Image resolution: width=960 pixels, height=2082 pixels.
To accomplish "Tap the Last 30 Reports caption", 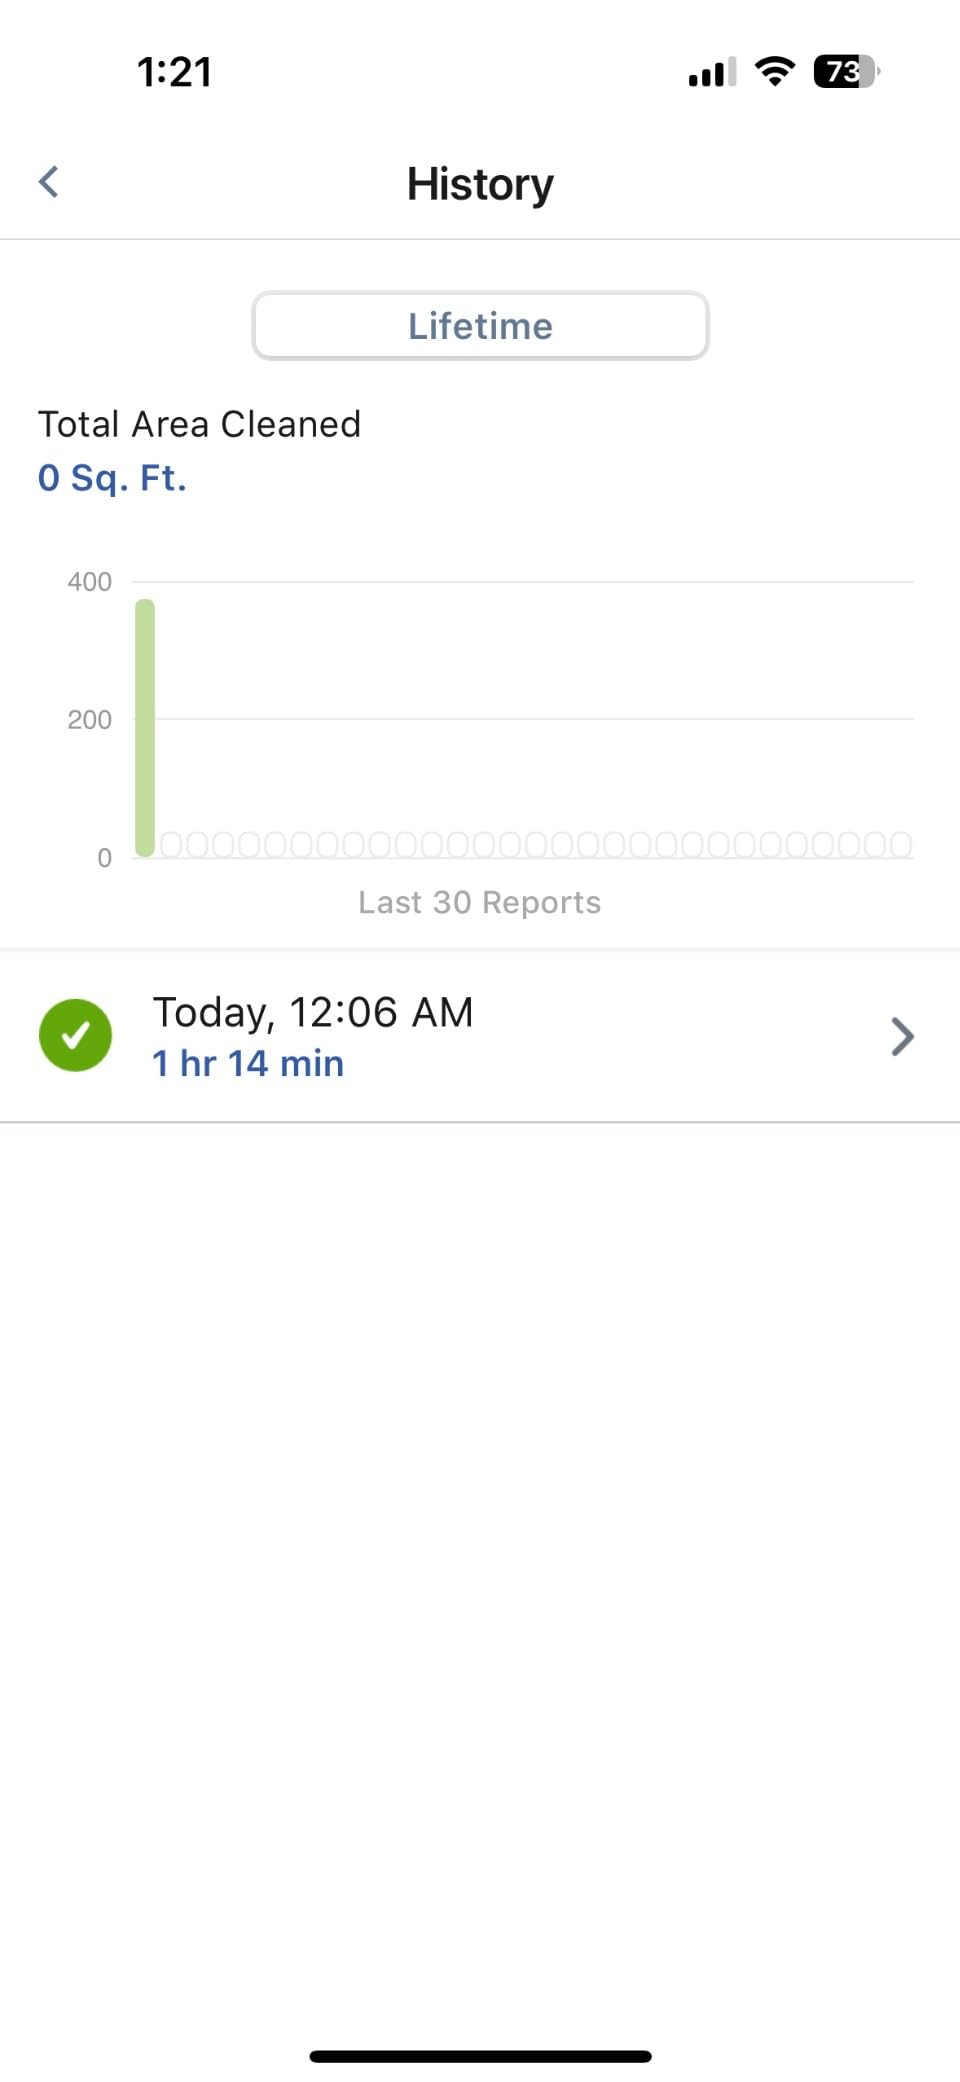I will (480, 902).
